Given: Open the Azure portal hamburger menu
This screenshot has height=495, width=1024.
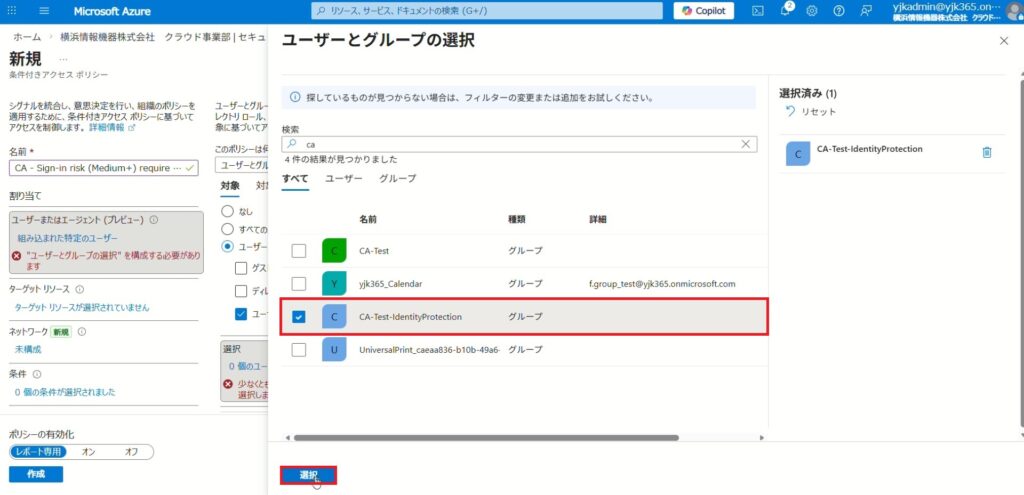Looking at the screenshot, I should coord(44,11).
